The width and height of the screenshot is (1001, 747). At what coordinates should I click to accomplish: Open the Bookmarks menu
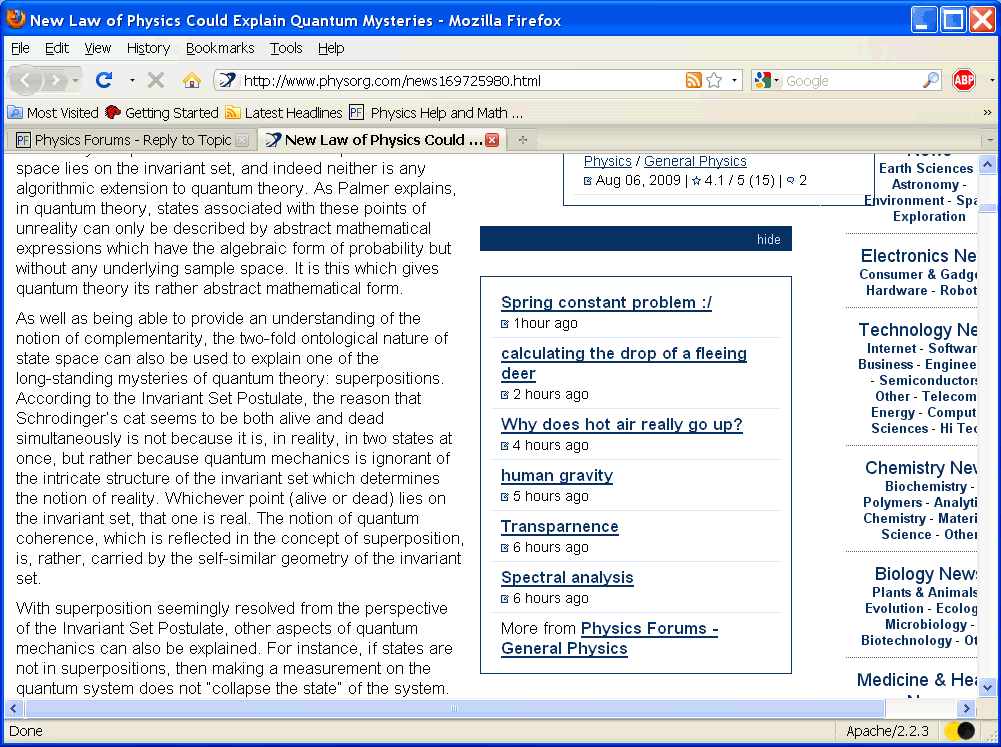point(220,48)
